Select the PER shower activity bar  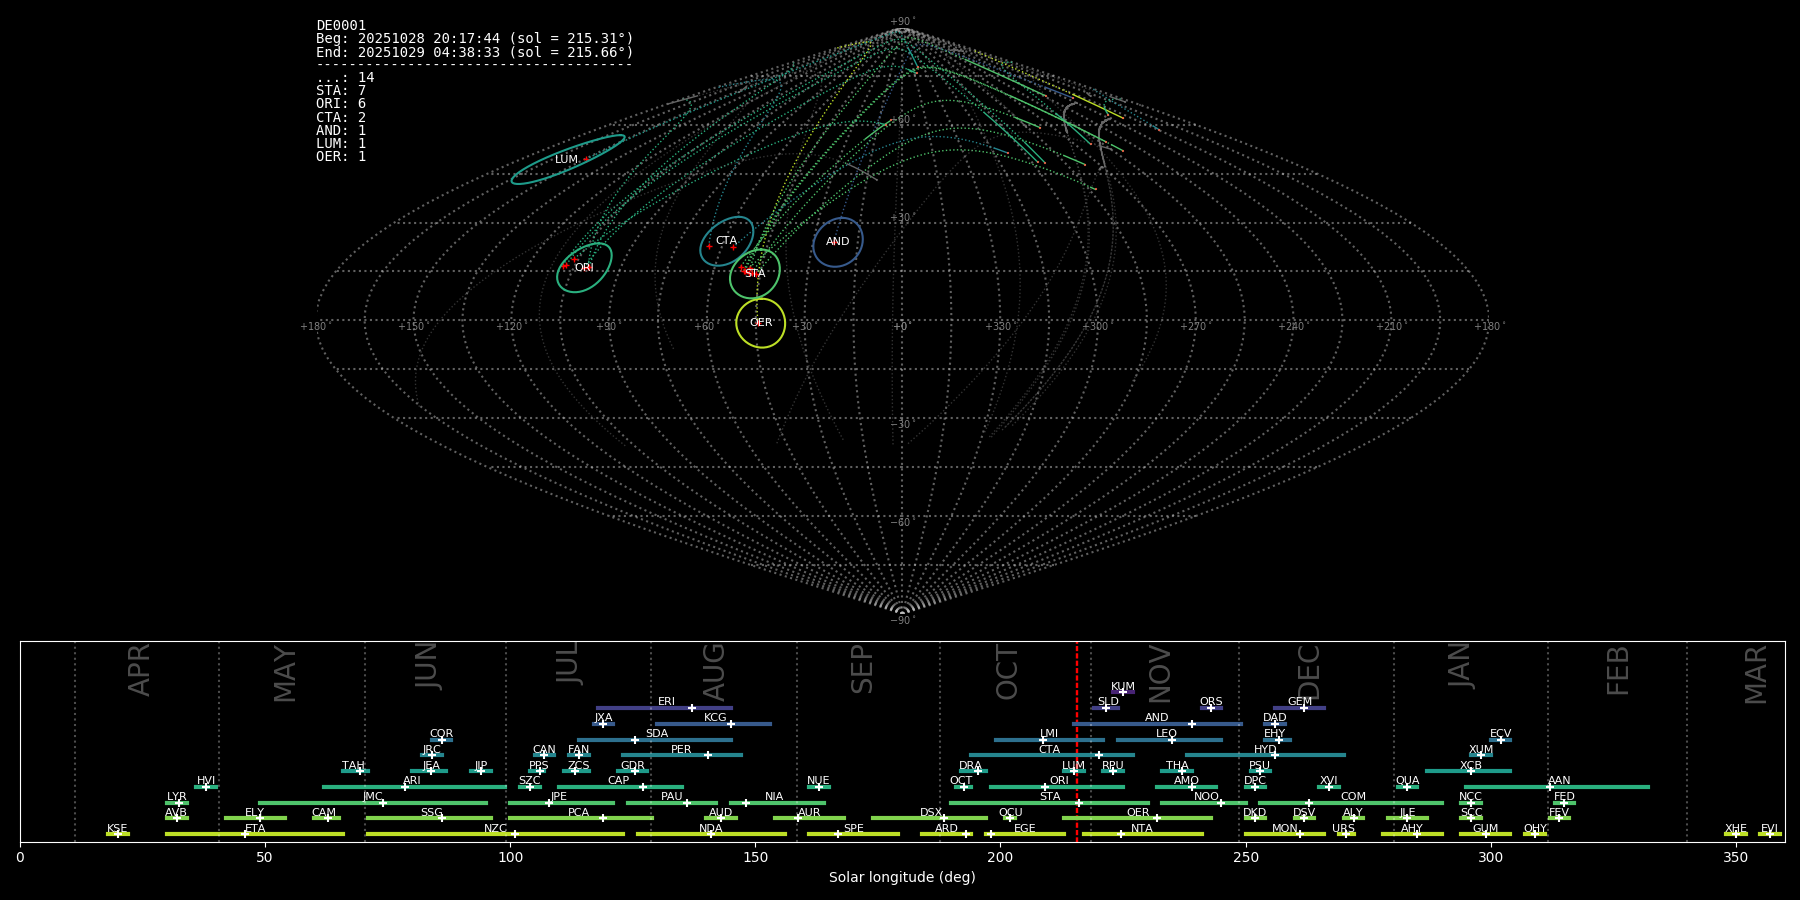point(681,755)
